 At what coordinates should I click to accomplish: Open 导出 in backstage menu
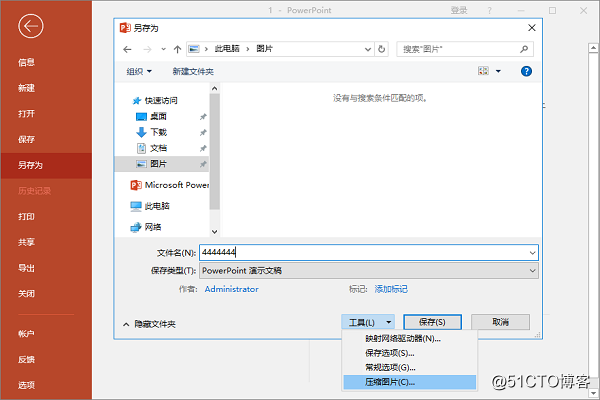(x=26, y=268)
